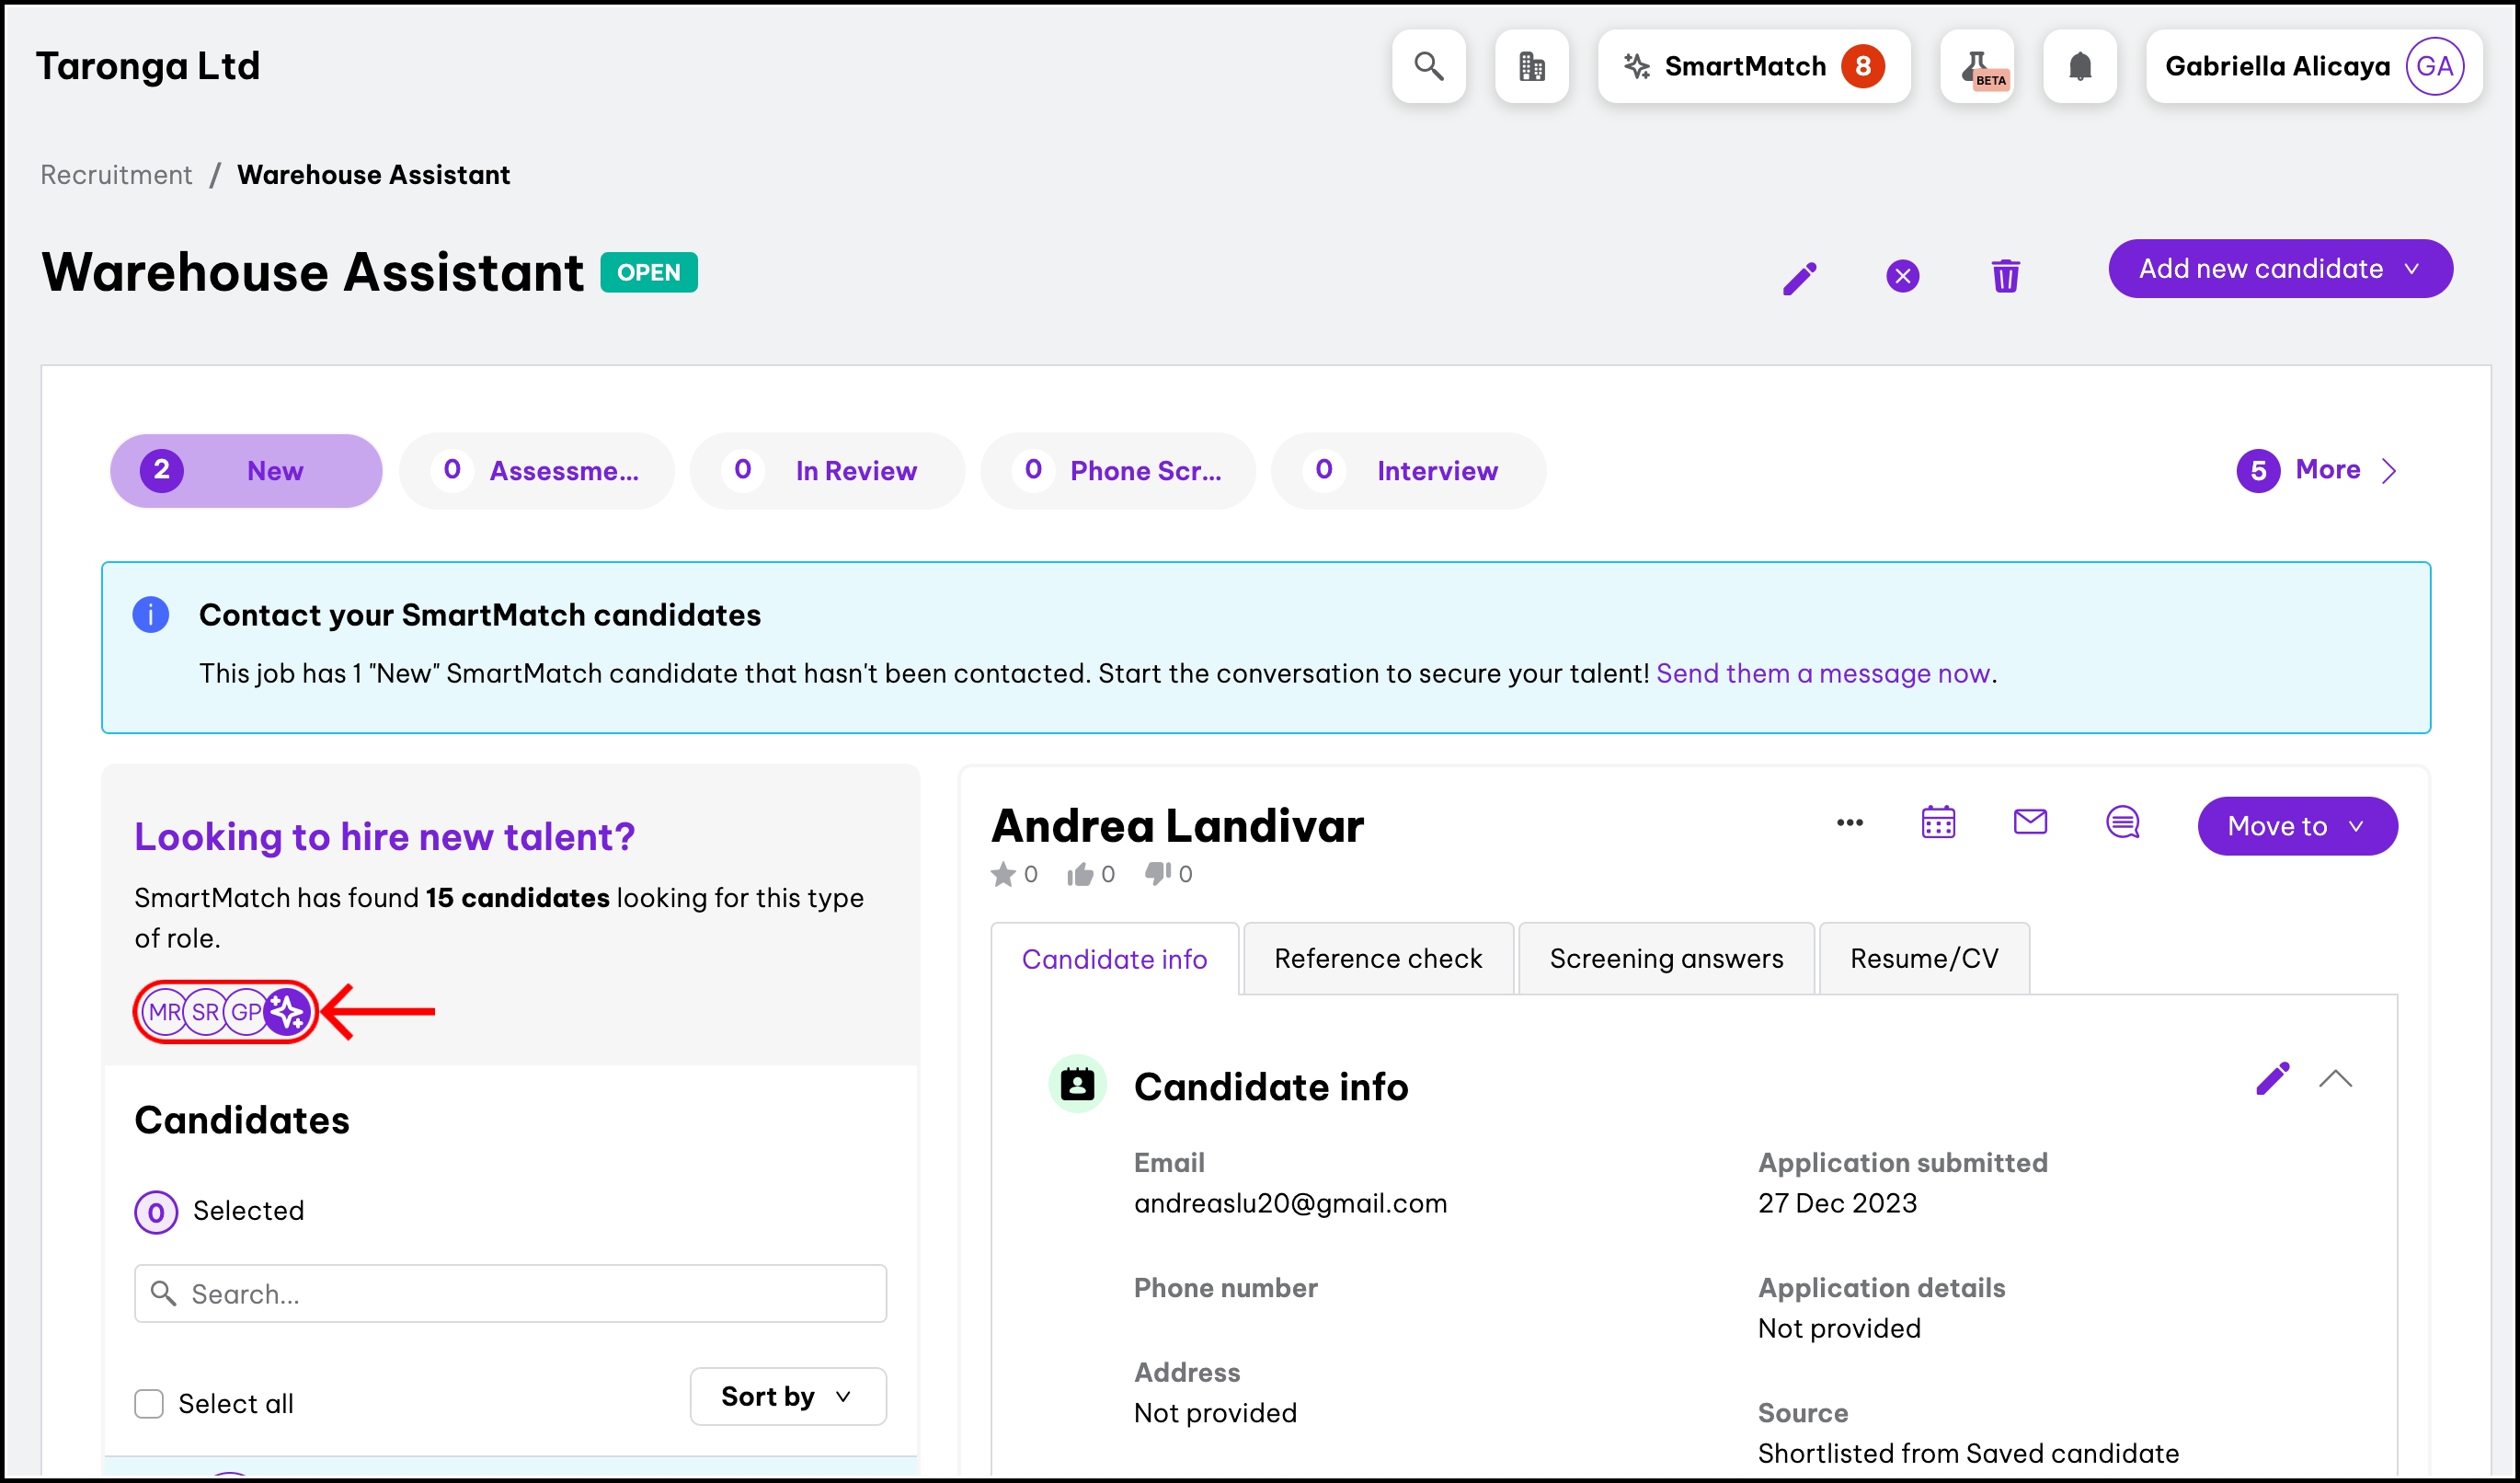Open the Add new candidate dropdown

click(x=2279, y=269)
